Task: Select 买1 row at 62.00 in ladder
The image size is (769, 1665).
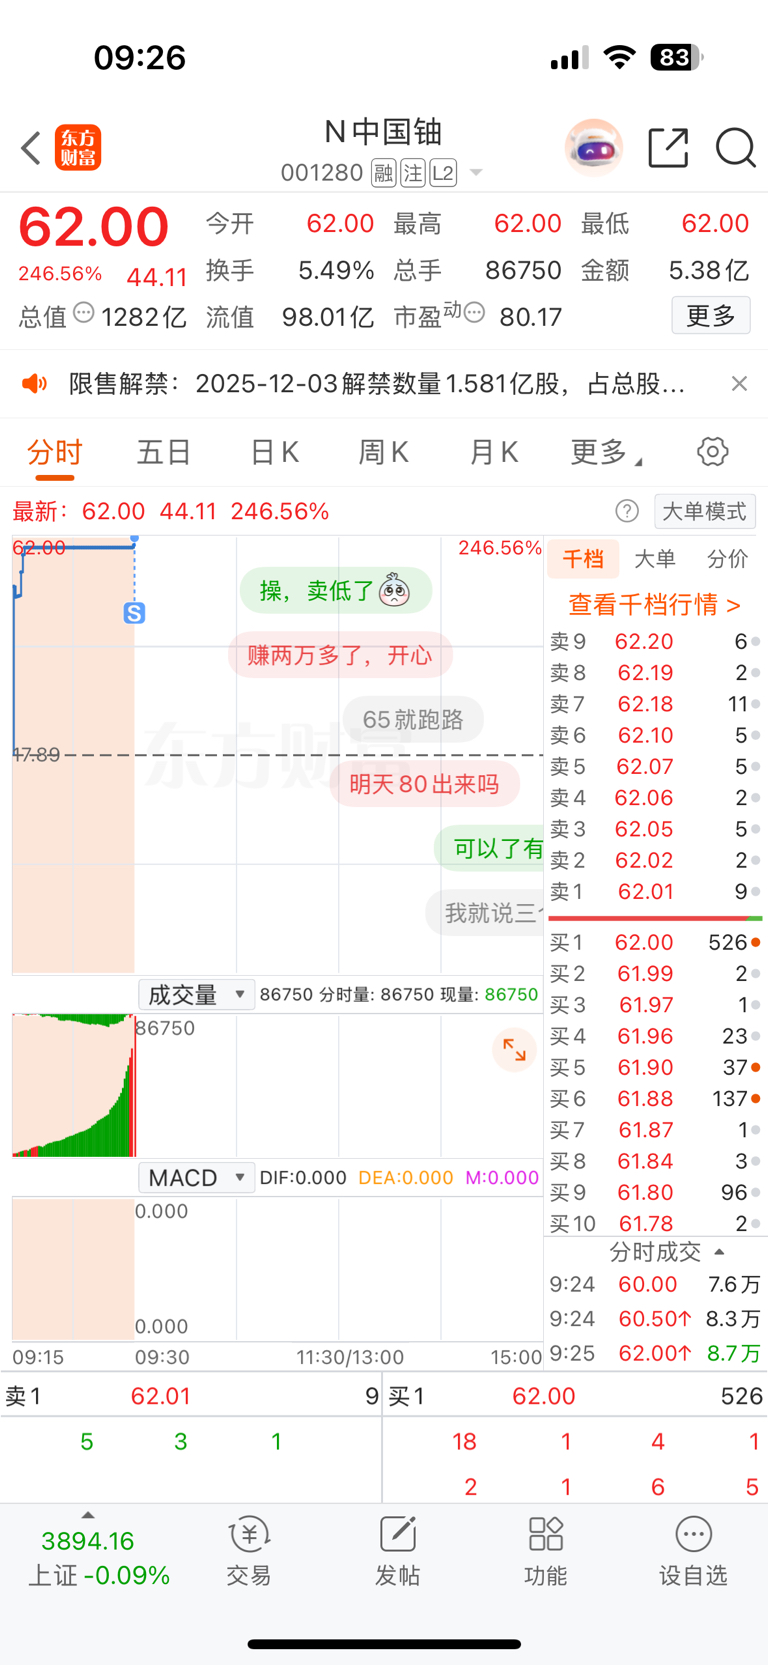Action: point(655,943)
